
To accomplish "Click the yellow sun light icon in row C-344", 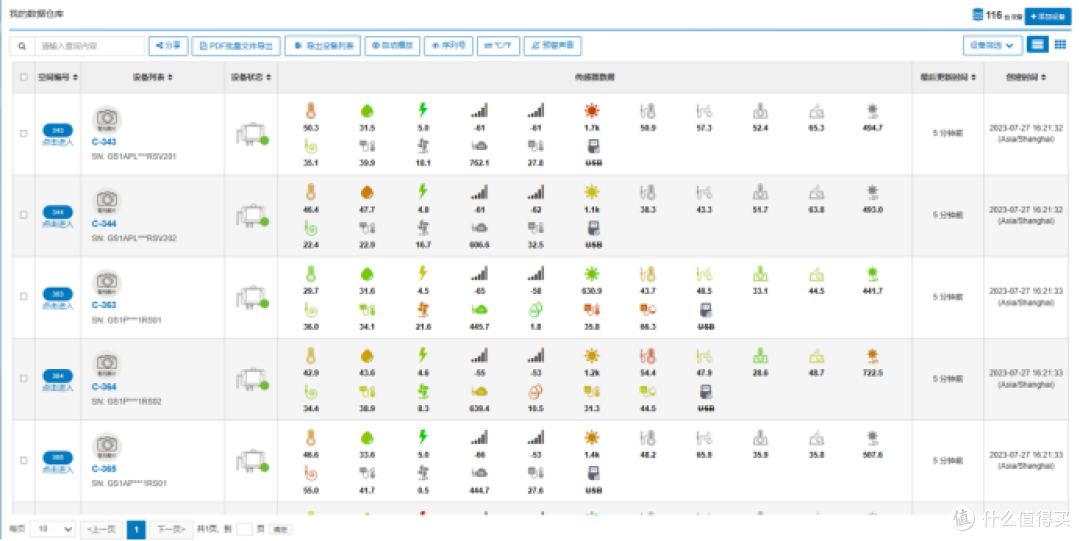I will coord(592,192).
